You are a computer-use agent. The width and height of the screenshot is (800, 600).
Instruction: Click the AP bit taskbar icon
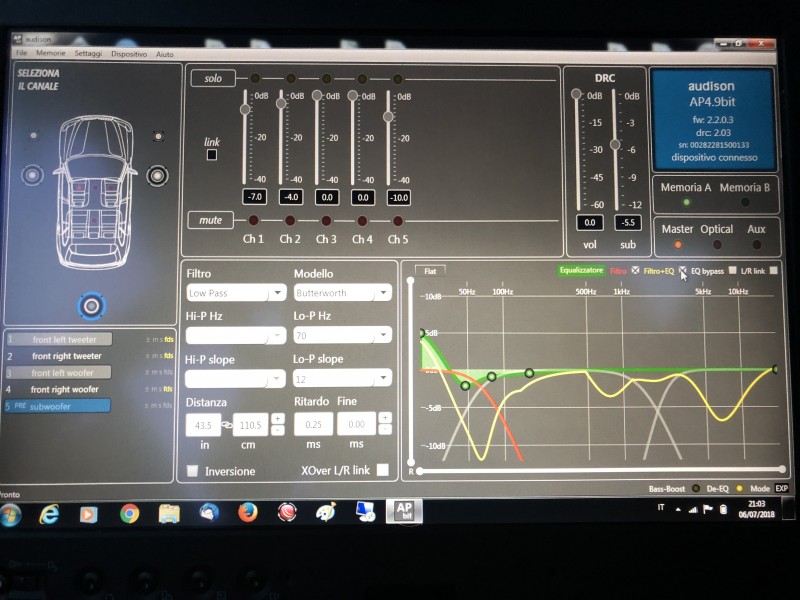pyautogui.click(x=404, y=511)
